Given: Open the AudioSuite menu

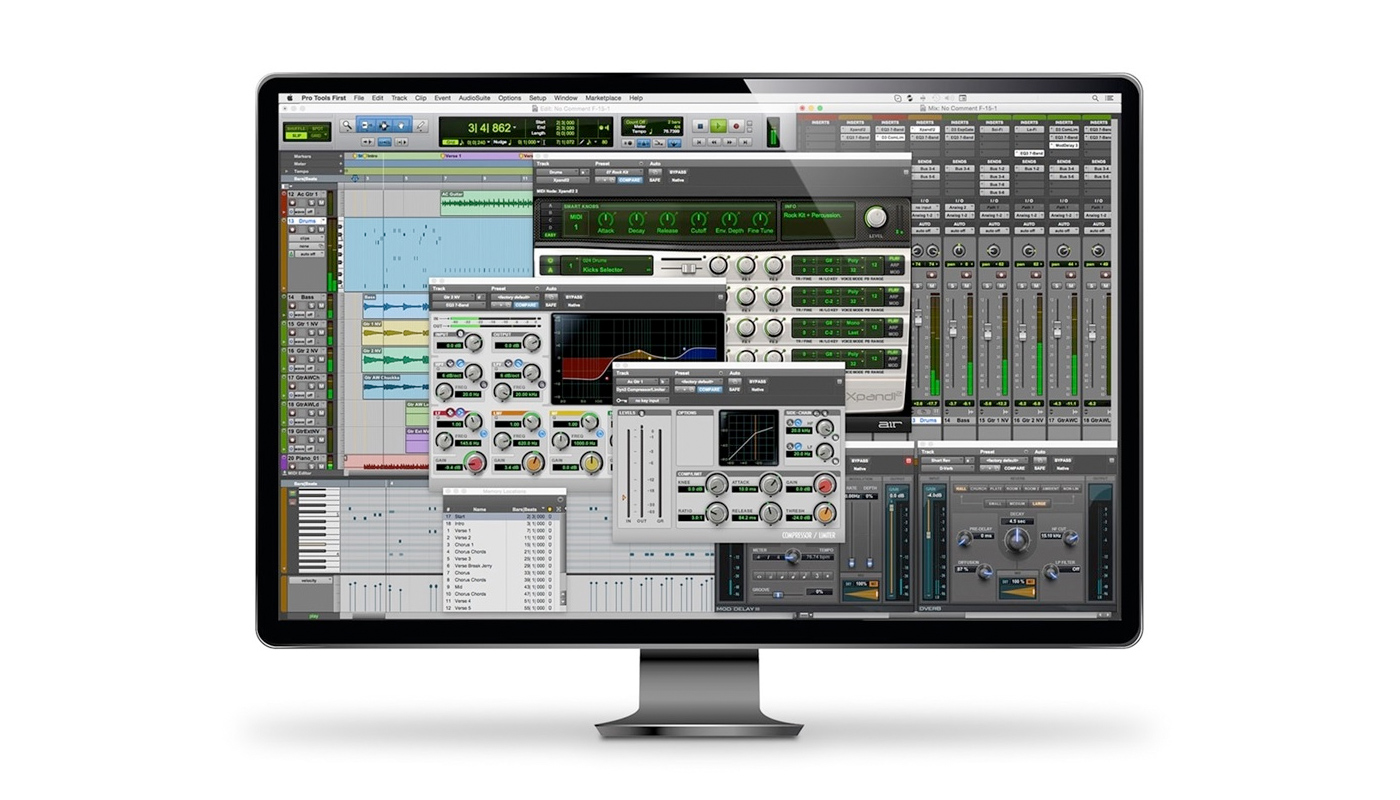Looking at the screenshot, I should [x=474, y=98].
